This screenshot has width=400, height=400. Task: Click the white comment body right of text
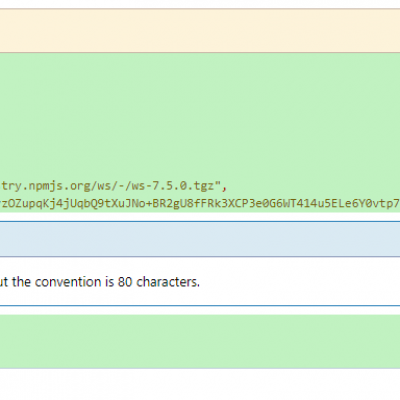(x=300, y=282)
